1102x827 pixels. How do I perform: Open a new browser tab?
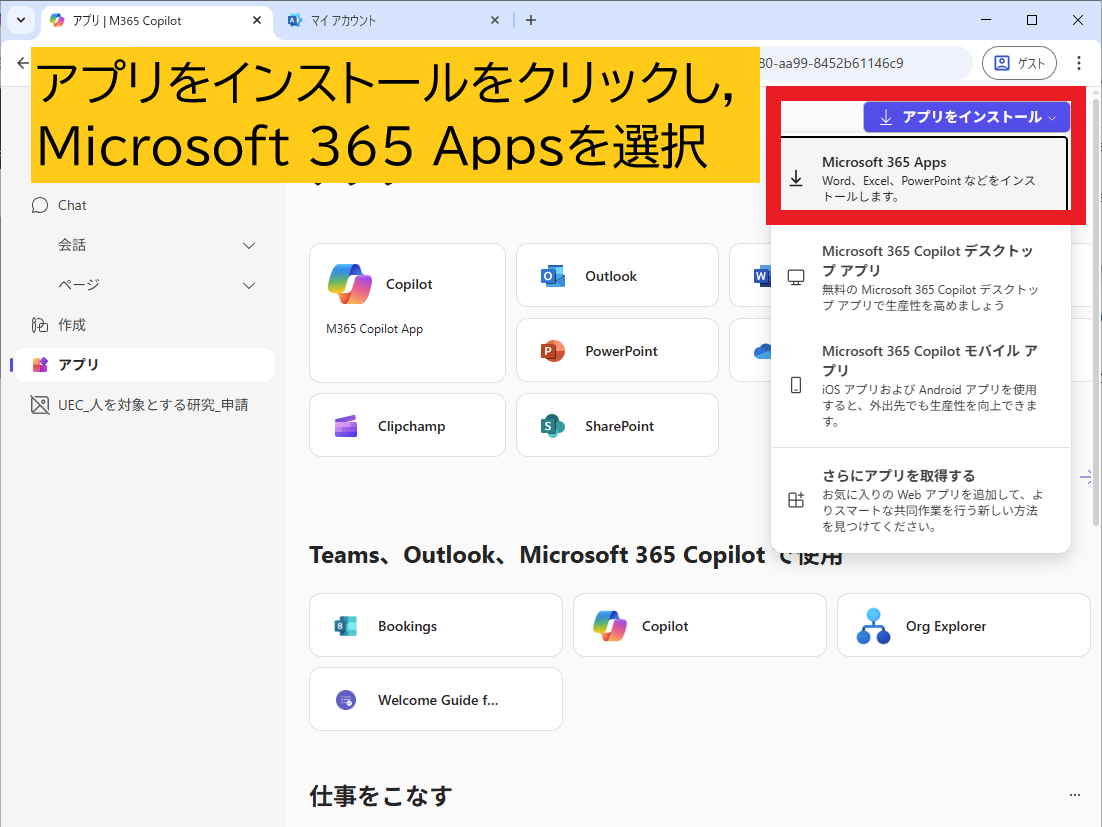click(x=531, y=20)
